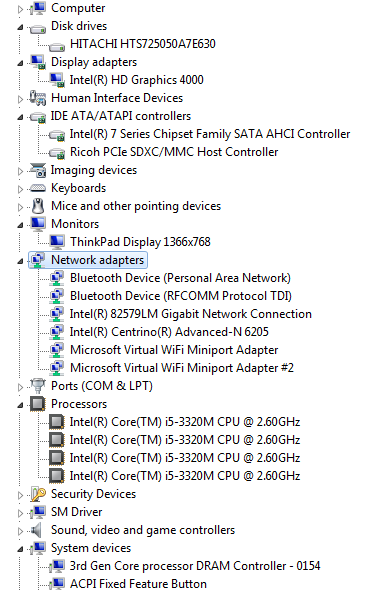Screen dimensions: 379x590
Task: Collapse the Network adapters node
Action: (20, 261)
